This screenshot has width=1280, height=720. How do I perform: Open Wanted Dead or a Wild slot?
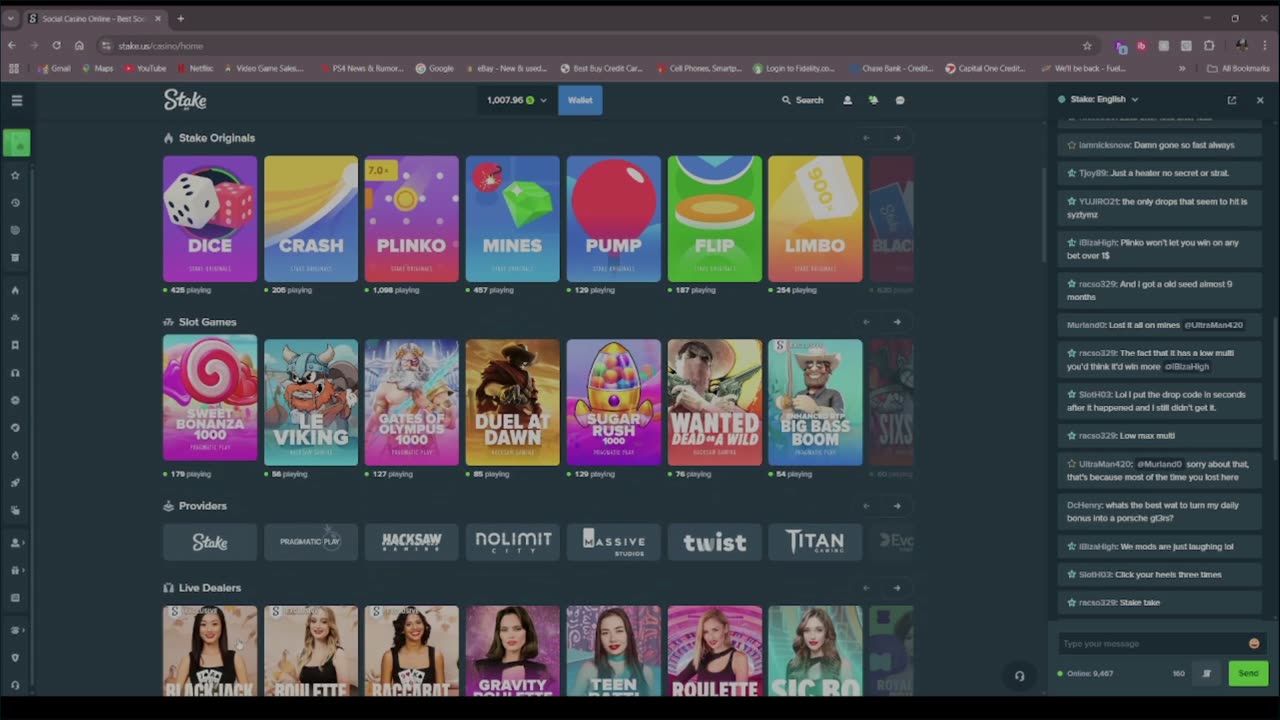click(x=715, y=402)
